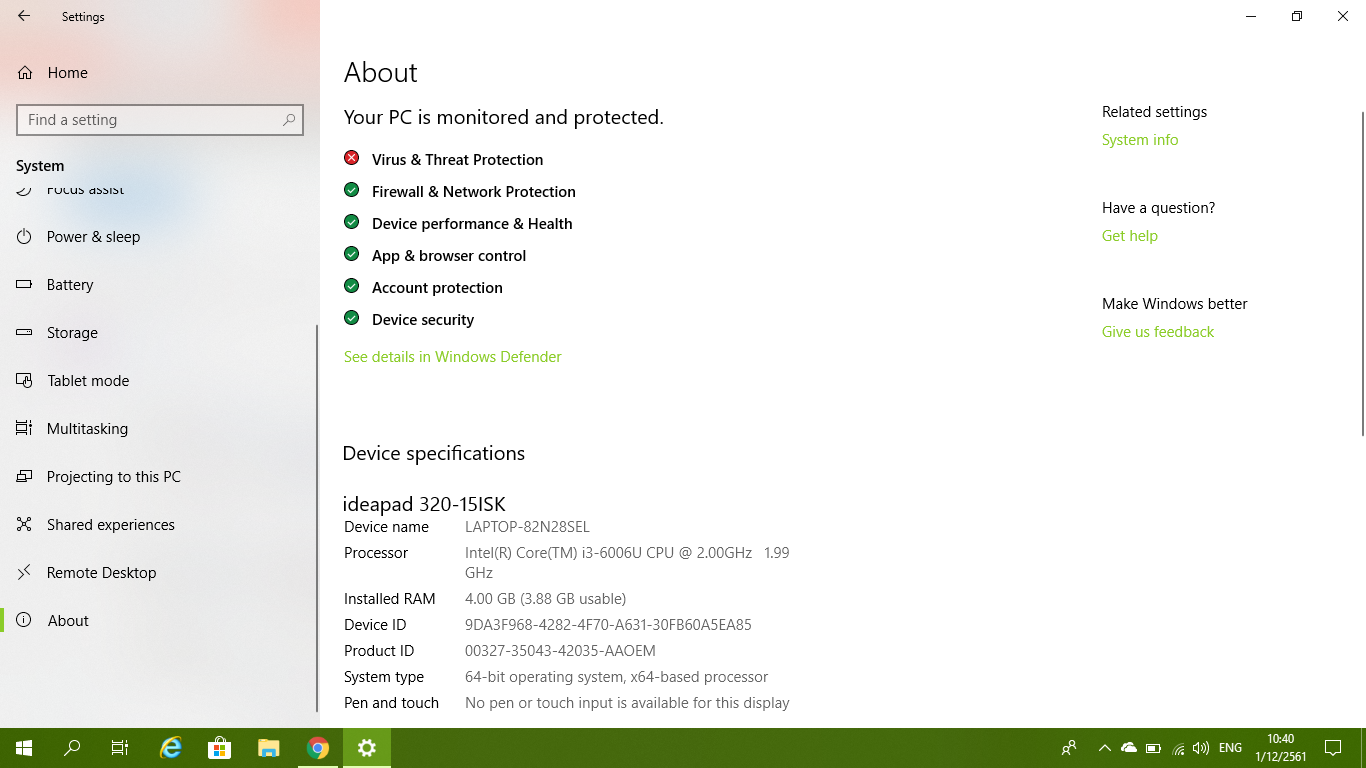
Task: Click the ideapad 320-15ISK model name
Action: click(x=424, y=504)
